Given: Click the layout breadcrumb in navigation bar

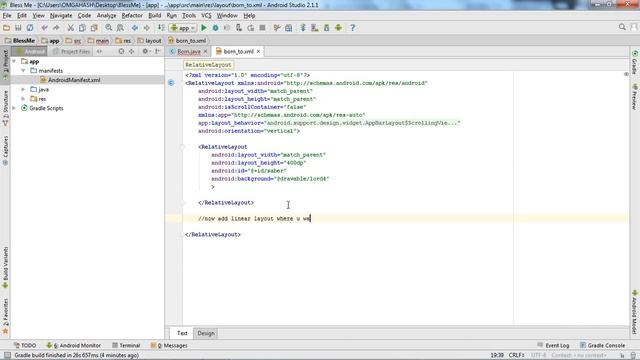Looking at the screenshot, I should tap(149, 41).
